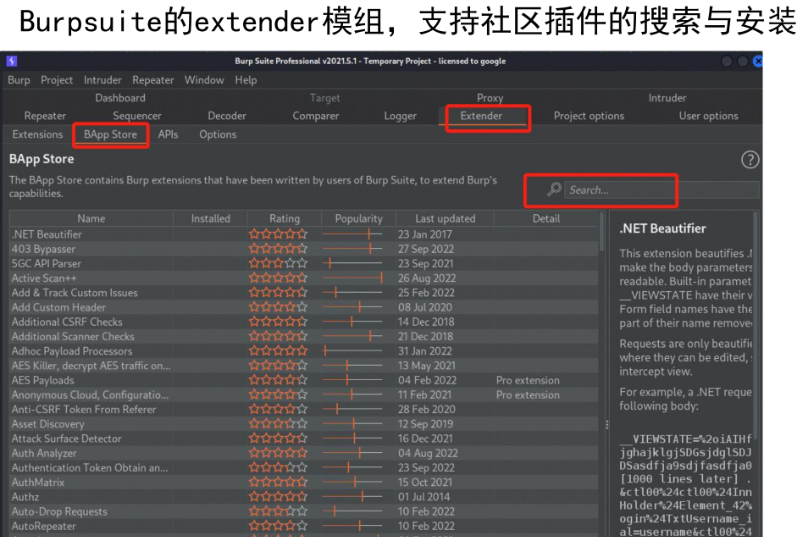Sort extensions by Popularity column header
This screenshot has width=804, height=537.
358,218
